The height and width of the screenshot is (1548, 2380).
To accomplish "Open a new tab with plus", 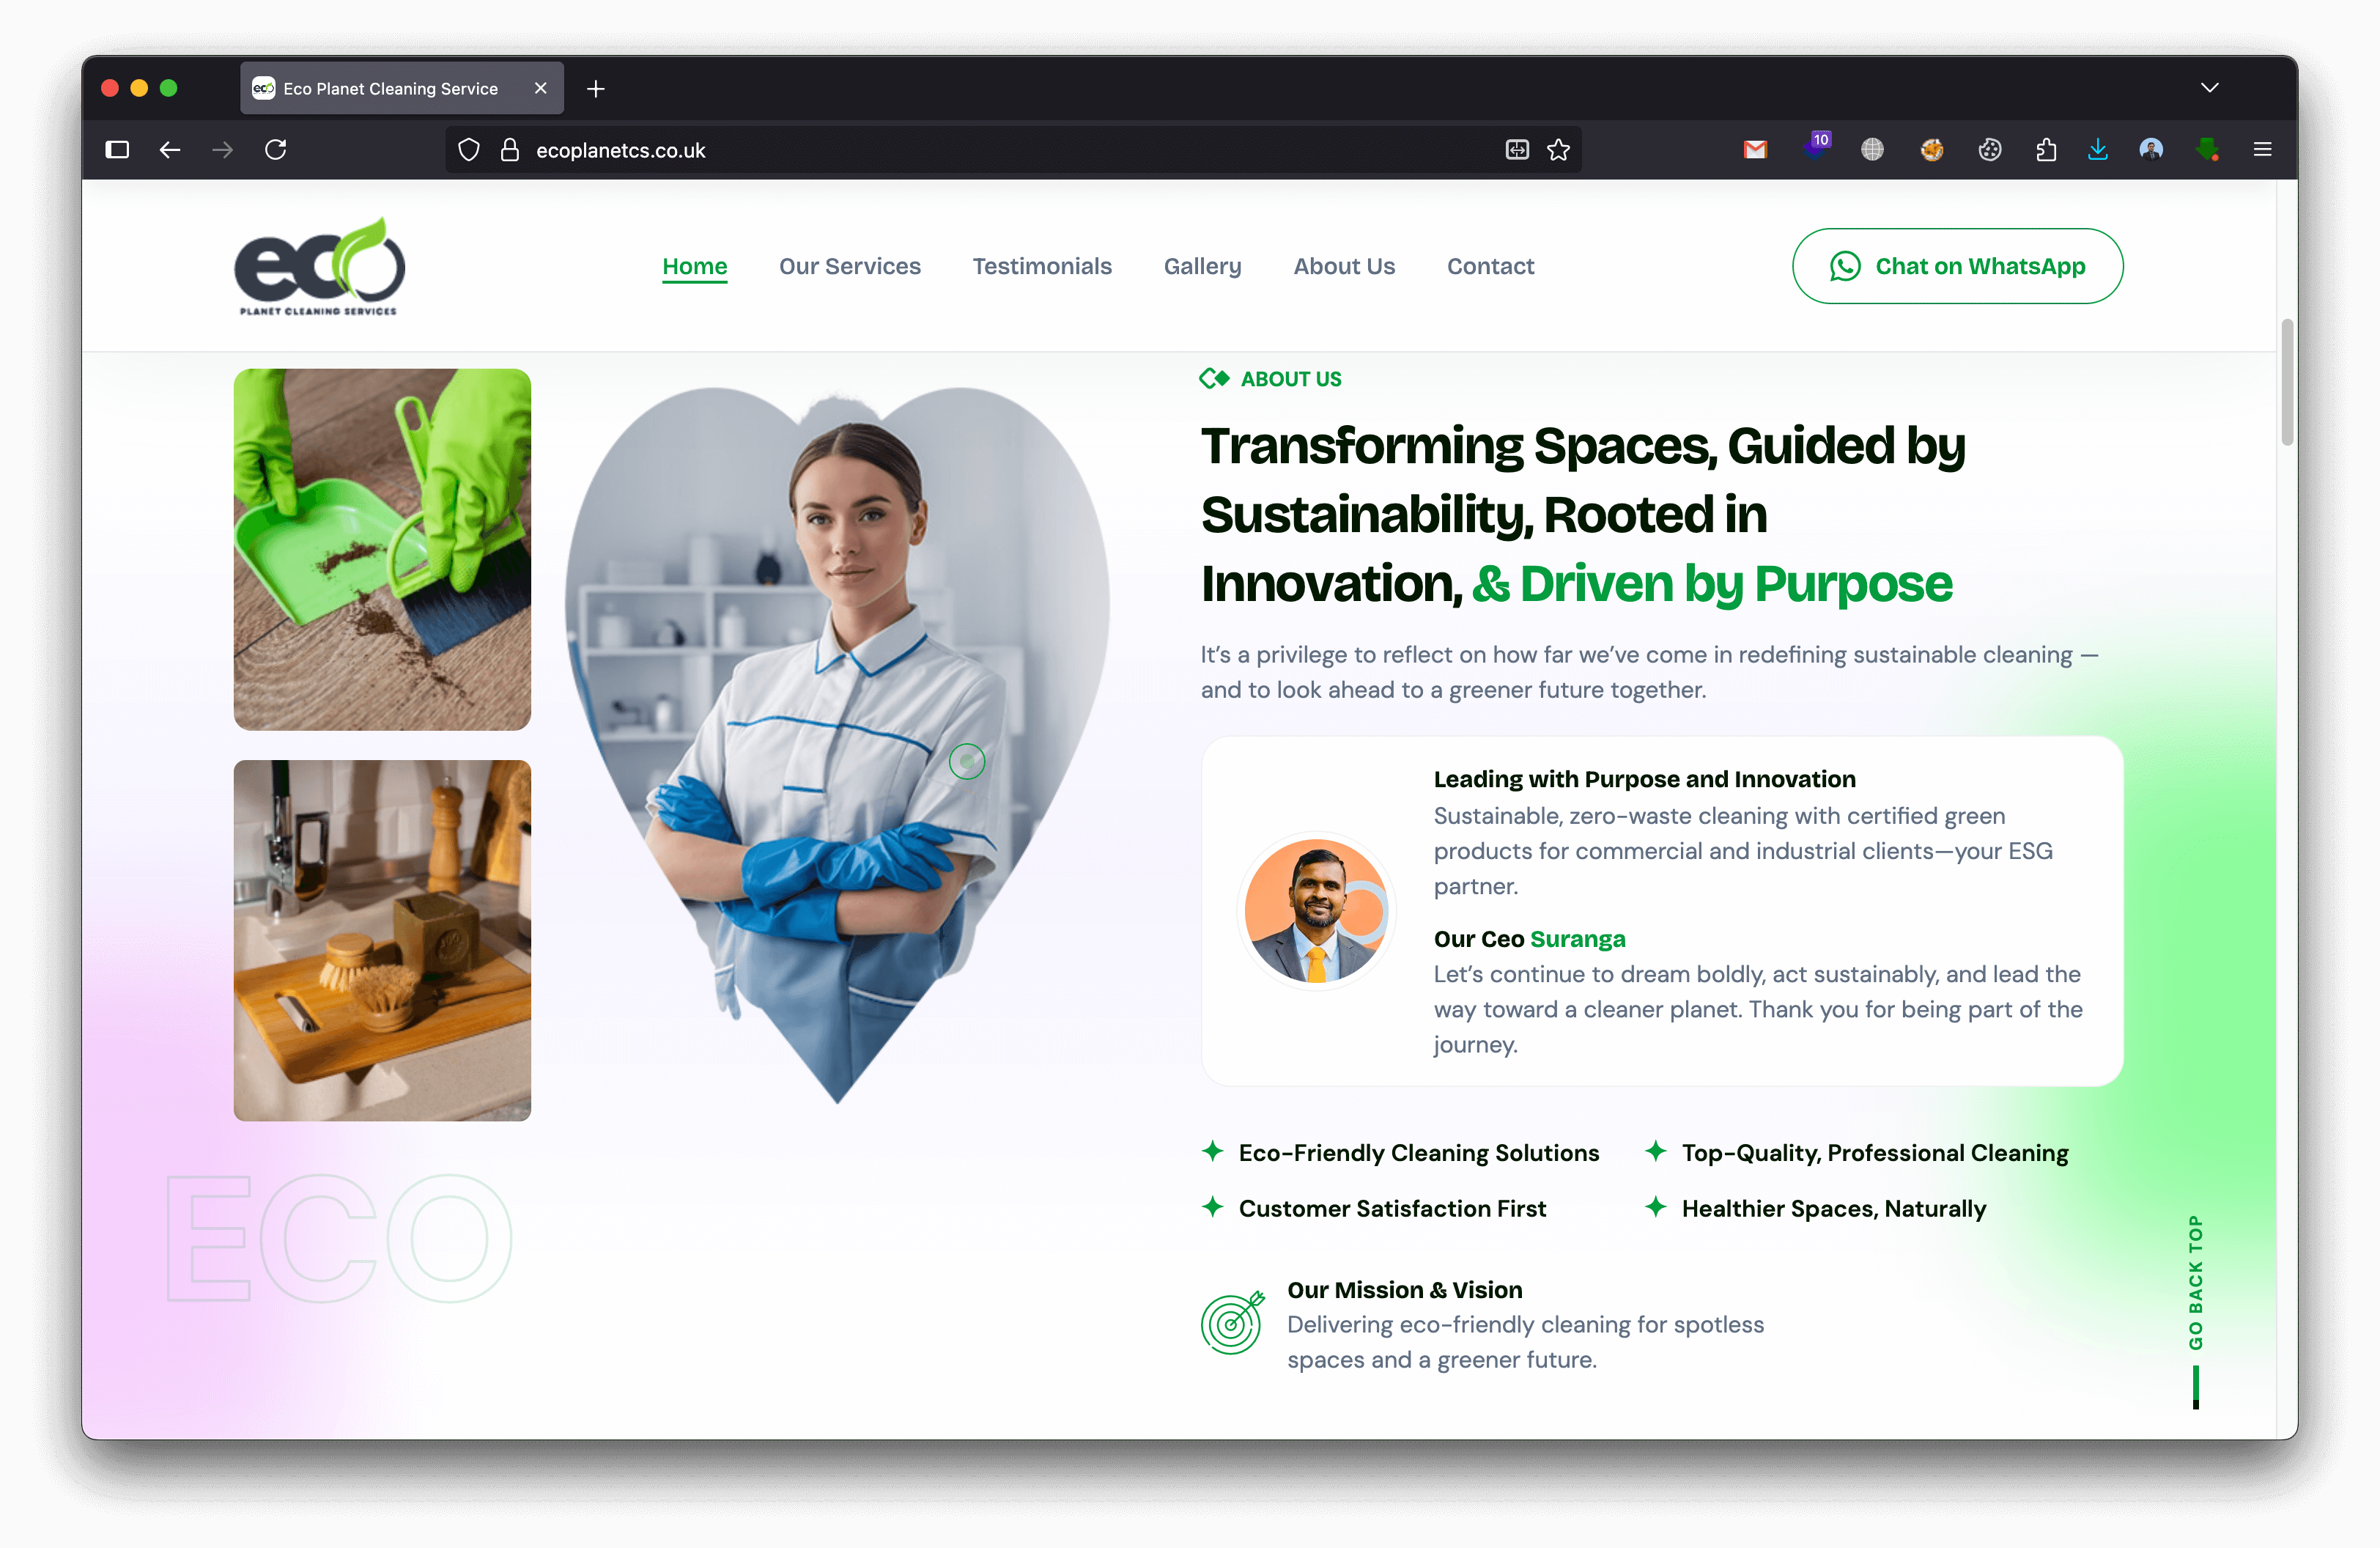I will point(596,89).
